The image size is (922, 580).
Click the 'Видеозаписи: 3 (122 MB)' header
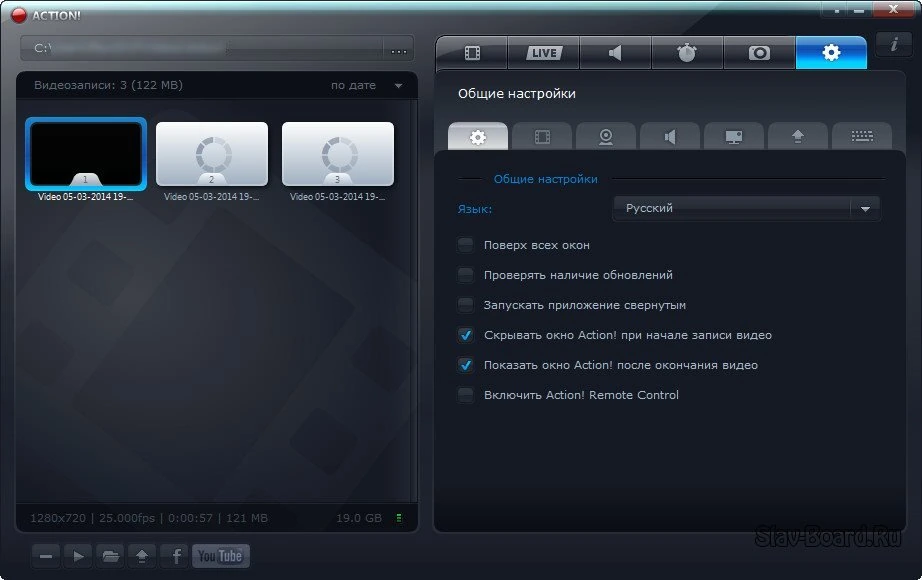point(108,85)
